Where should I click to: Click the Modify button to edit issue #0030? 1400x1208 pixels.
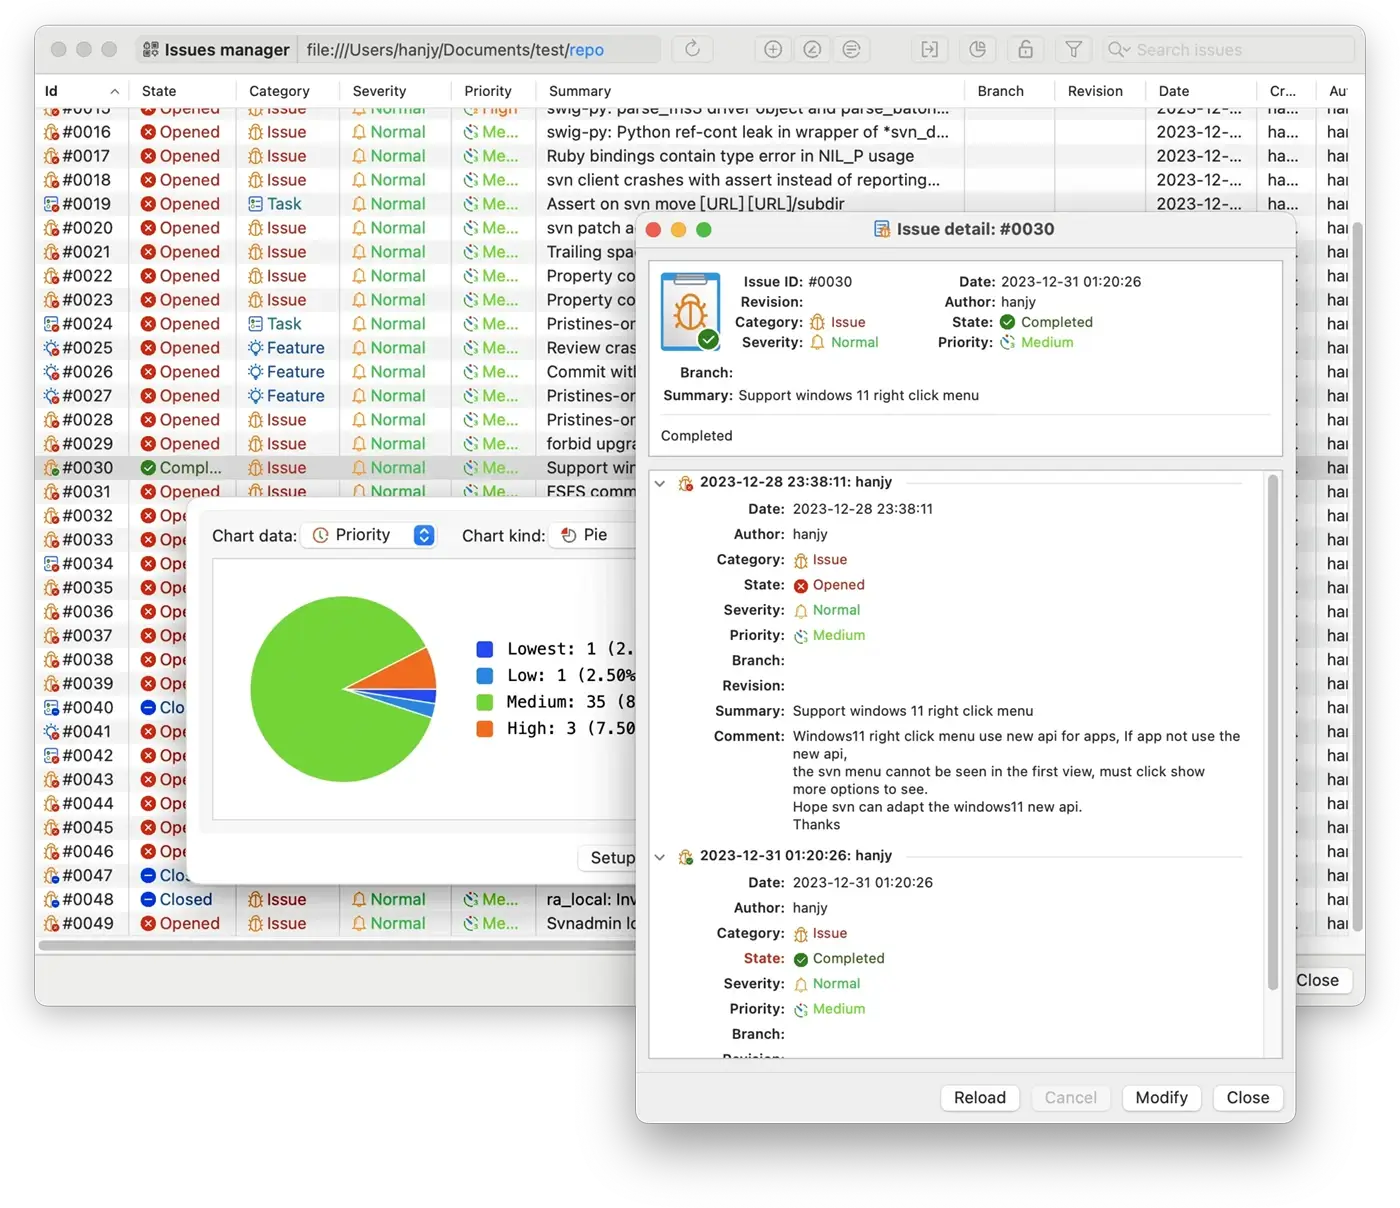coord(1161,1097)
